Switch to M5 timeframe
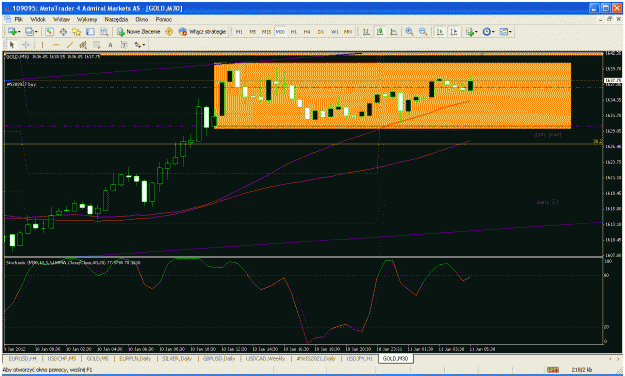Screen dimensions: 625x376 coord(253,31)
